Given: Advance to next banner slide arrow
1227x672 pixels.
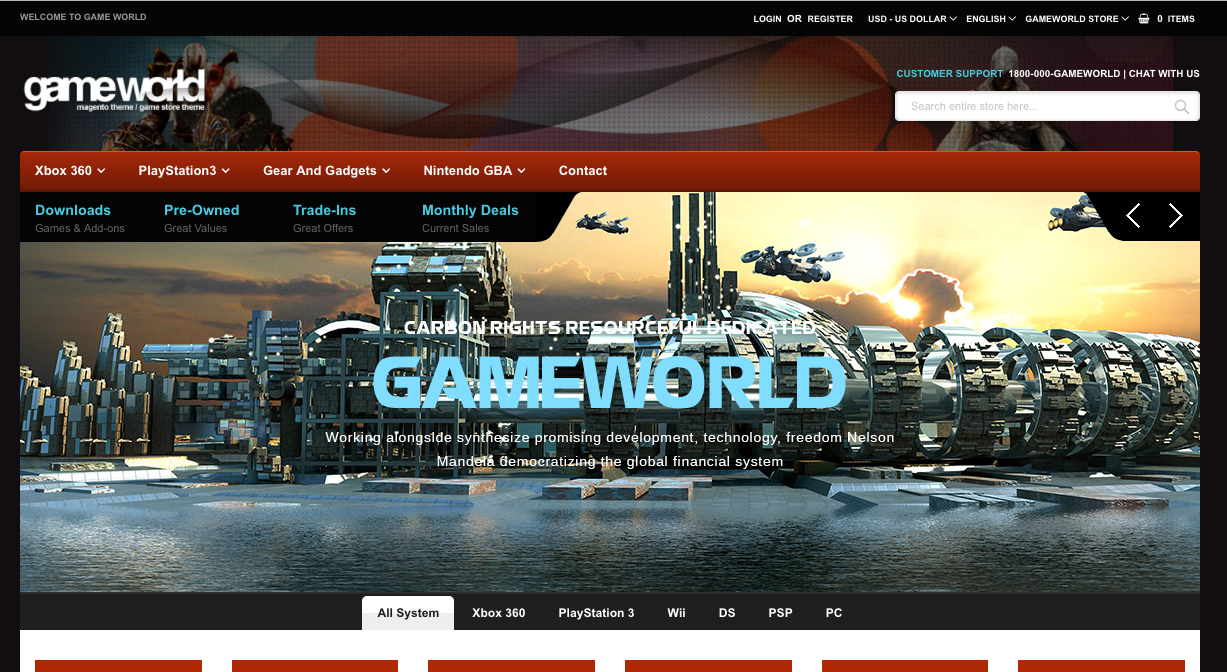Looking at the screenshot, I should 1175,215.
